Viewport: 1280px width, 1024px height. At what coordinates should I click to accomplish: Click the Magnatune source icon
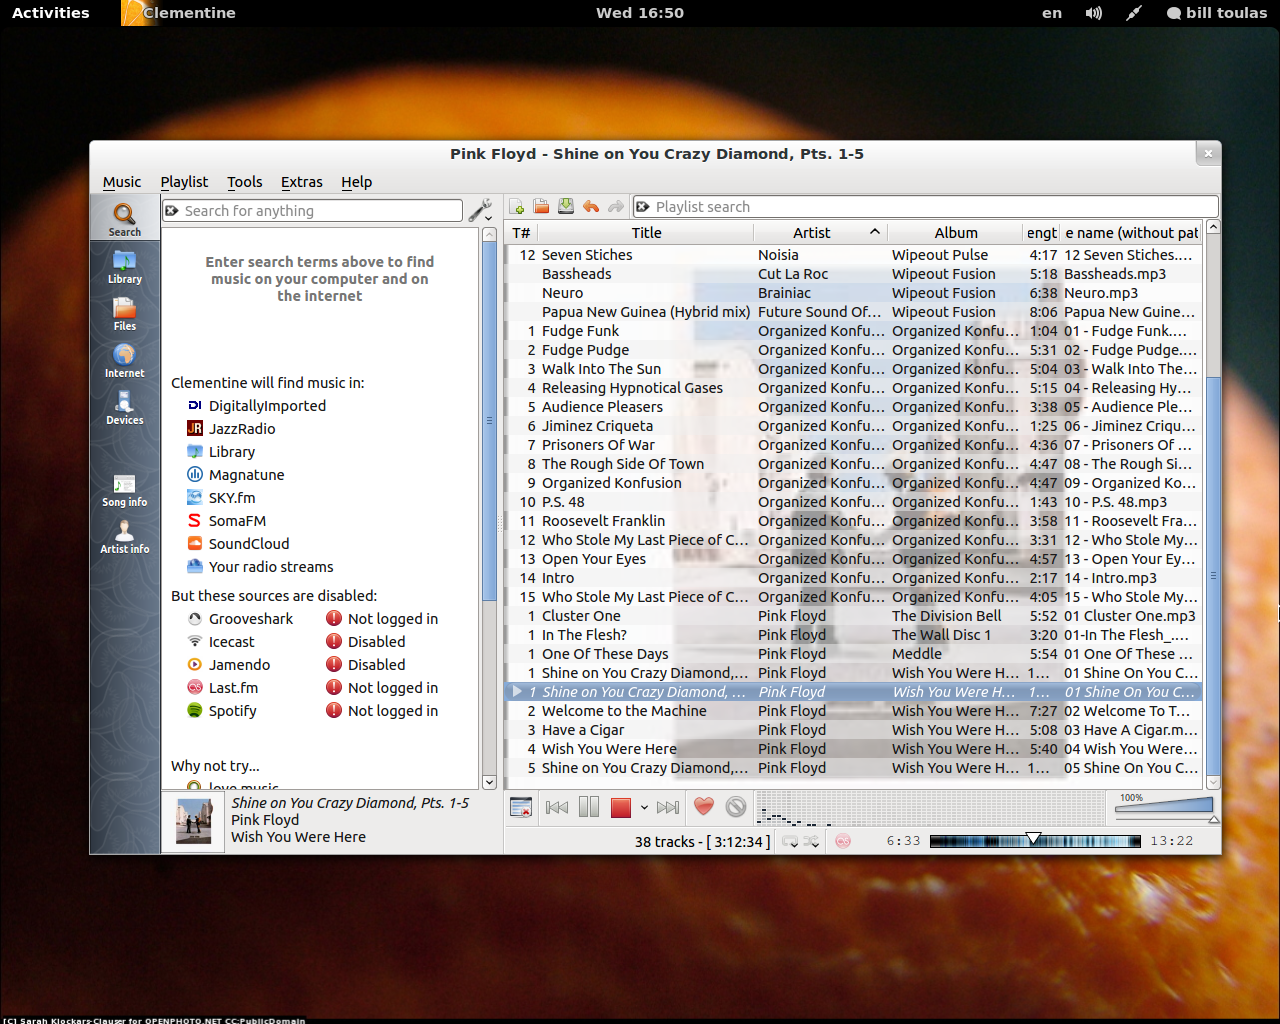coord(195,475)
